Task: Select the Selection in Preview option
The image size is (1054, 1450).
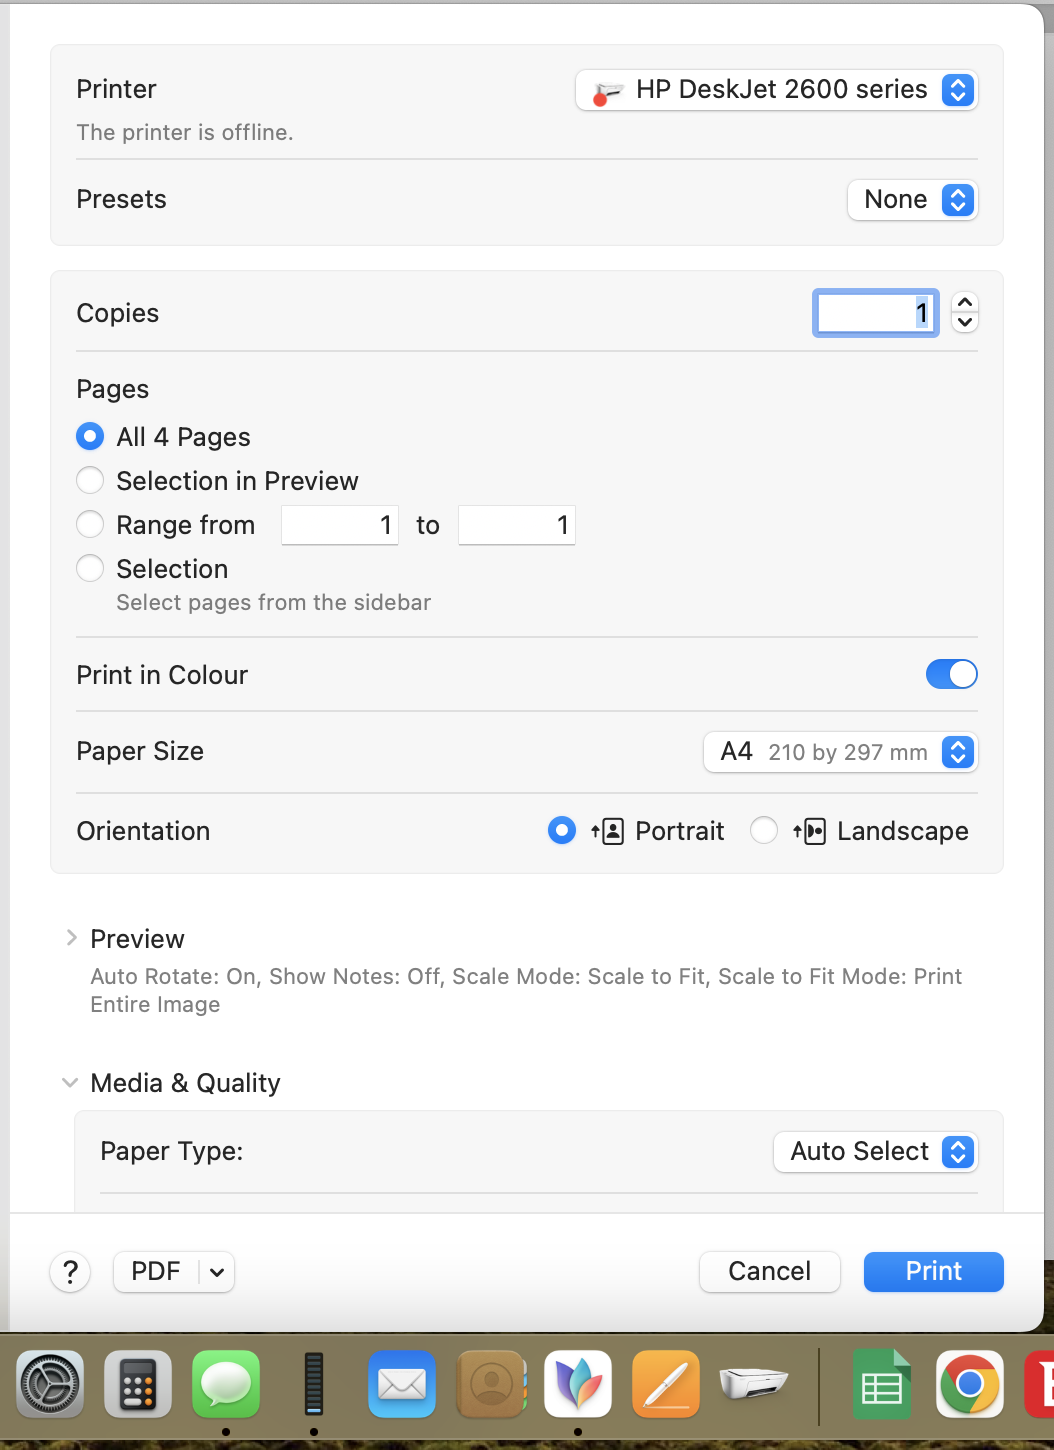Action: pyautogui.click(x=90, y=481)
